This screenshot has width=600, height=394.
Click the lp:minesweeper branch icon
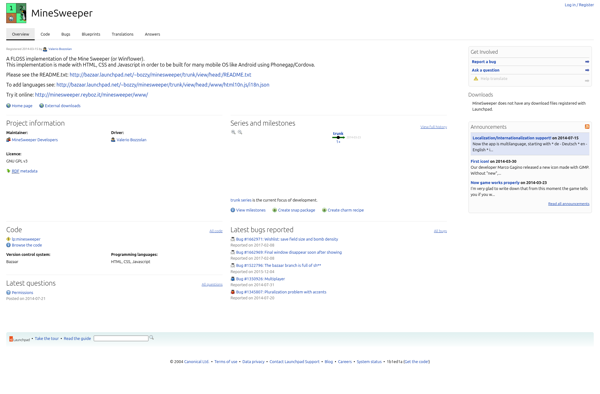(8, 239)
